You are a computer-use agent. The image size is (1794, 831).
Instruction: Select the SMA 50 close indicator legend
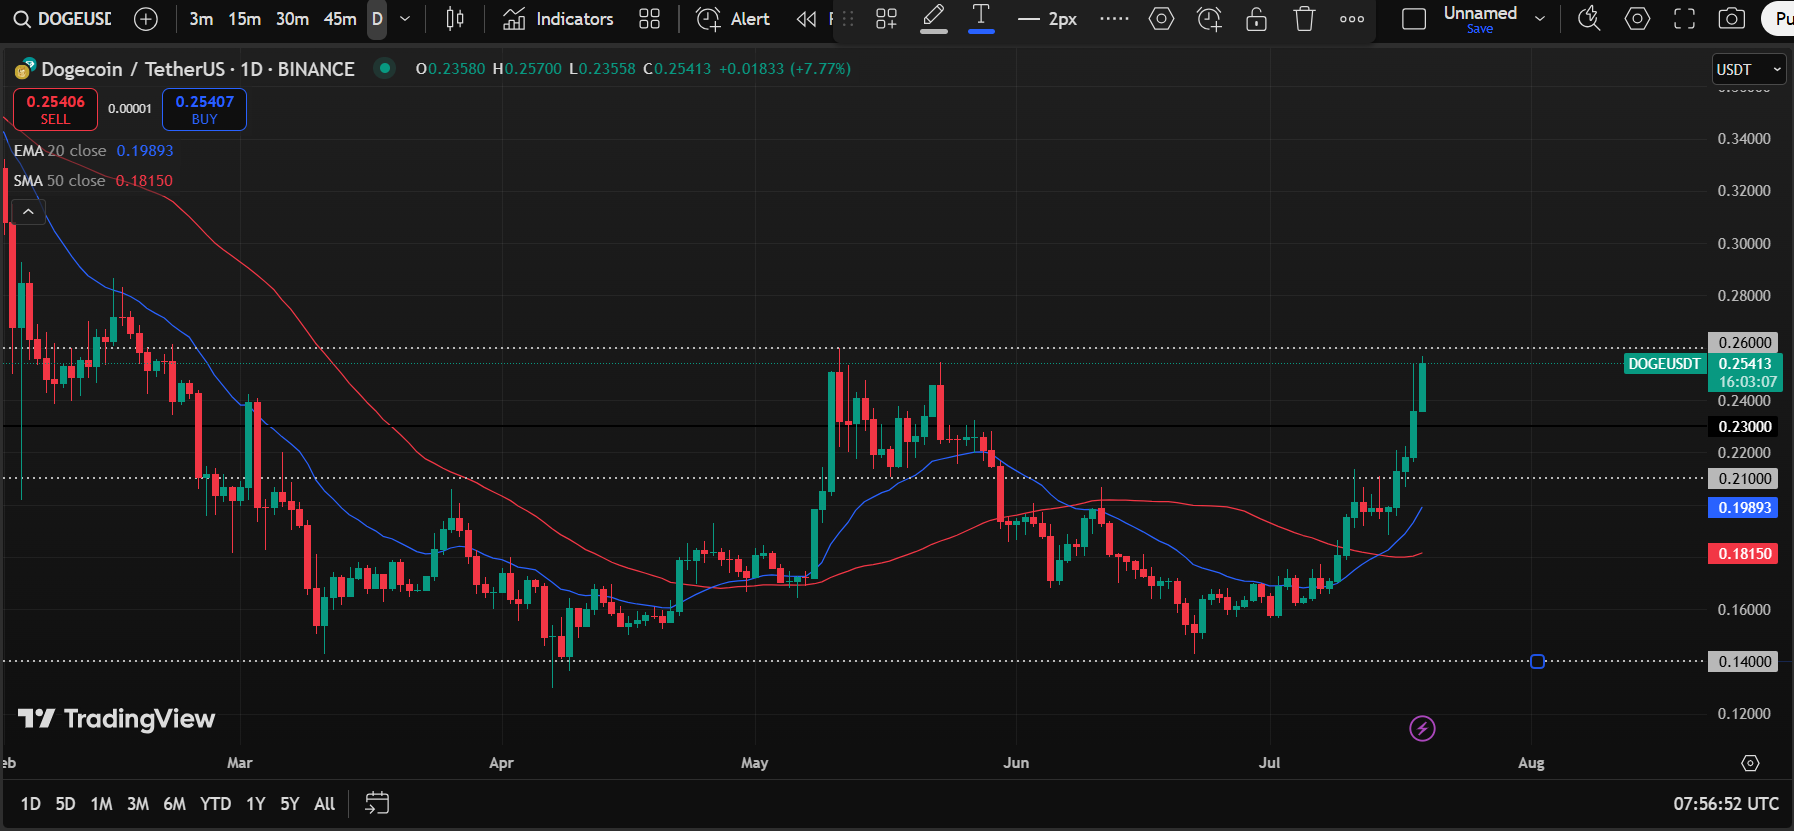[59, 181]
